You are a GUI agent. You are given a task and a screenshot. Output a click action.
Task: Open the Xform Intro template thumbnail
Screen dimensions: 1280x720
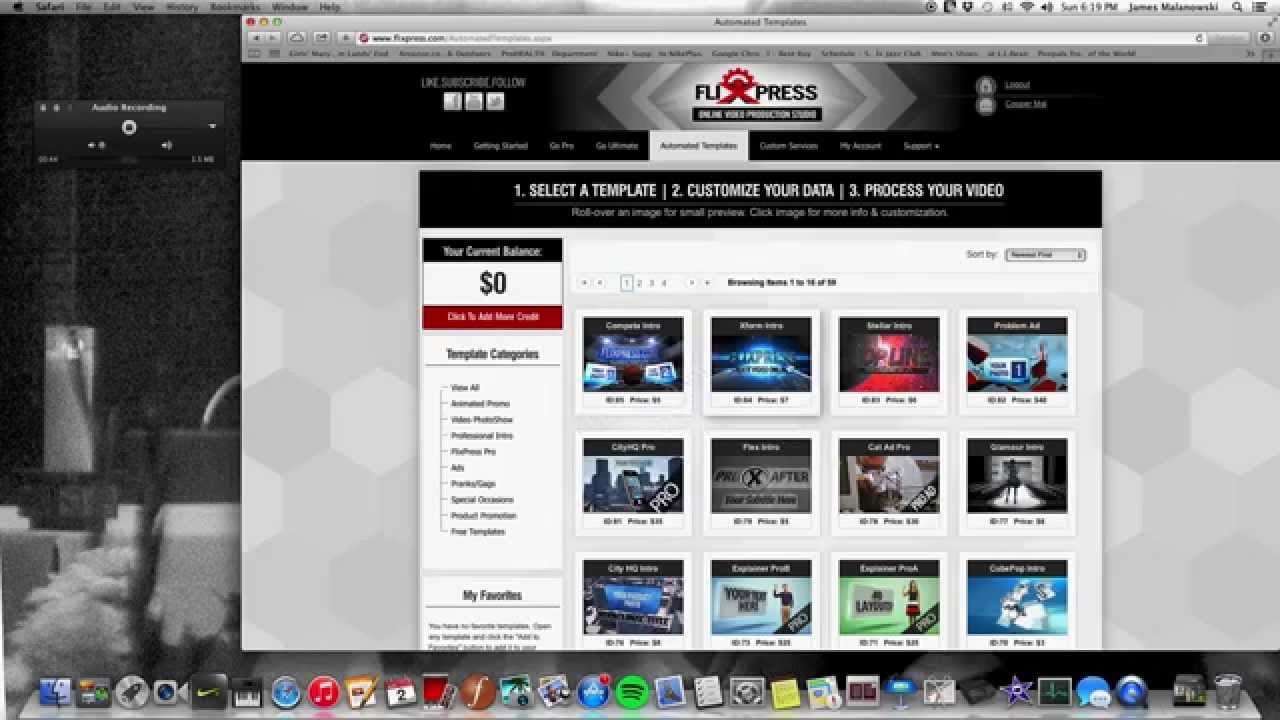coord(761,362)
